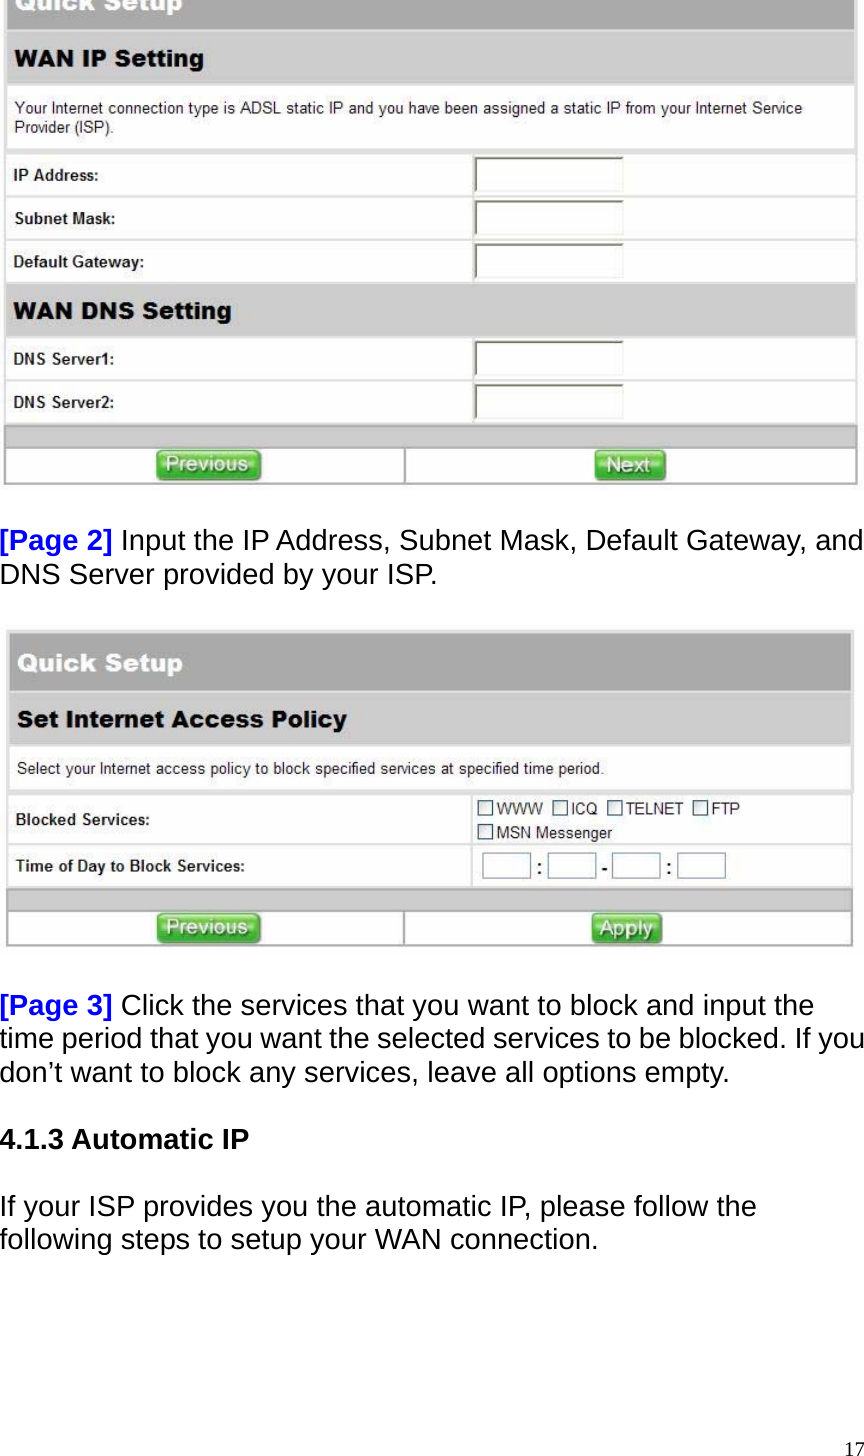Click the end minute field for blocking time
The height and width of the screenshot is (1456, 864).
pos(701,865)
